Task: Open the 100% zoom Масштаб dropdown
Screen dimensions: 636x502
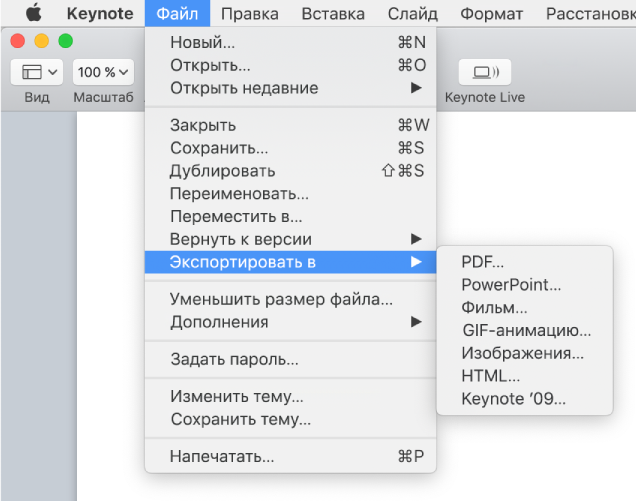Action: click(104, 72)
